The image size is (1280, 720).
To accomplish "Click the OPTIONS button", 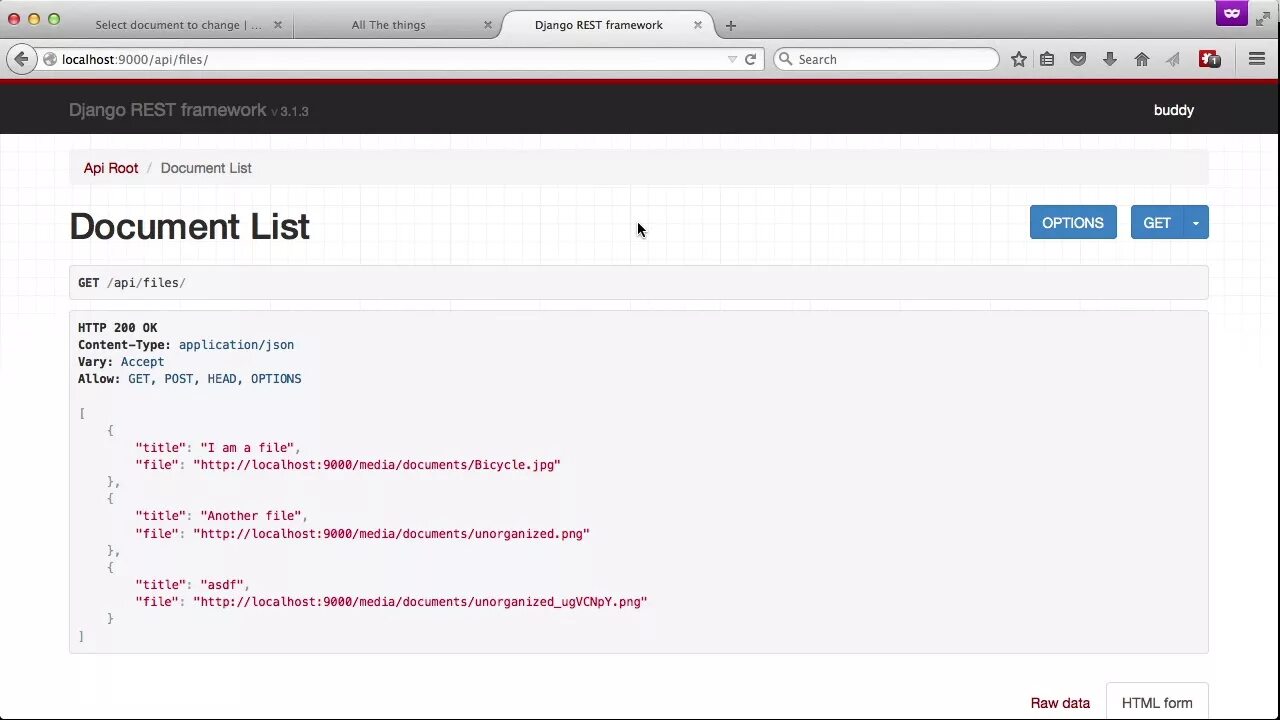I will (x=1073, y=223).
